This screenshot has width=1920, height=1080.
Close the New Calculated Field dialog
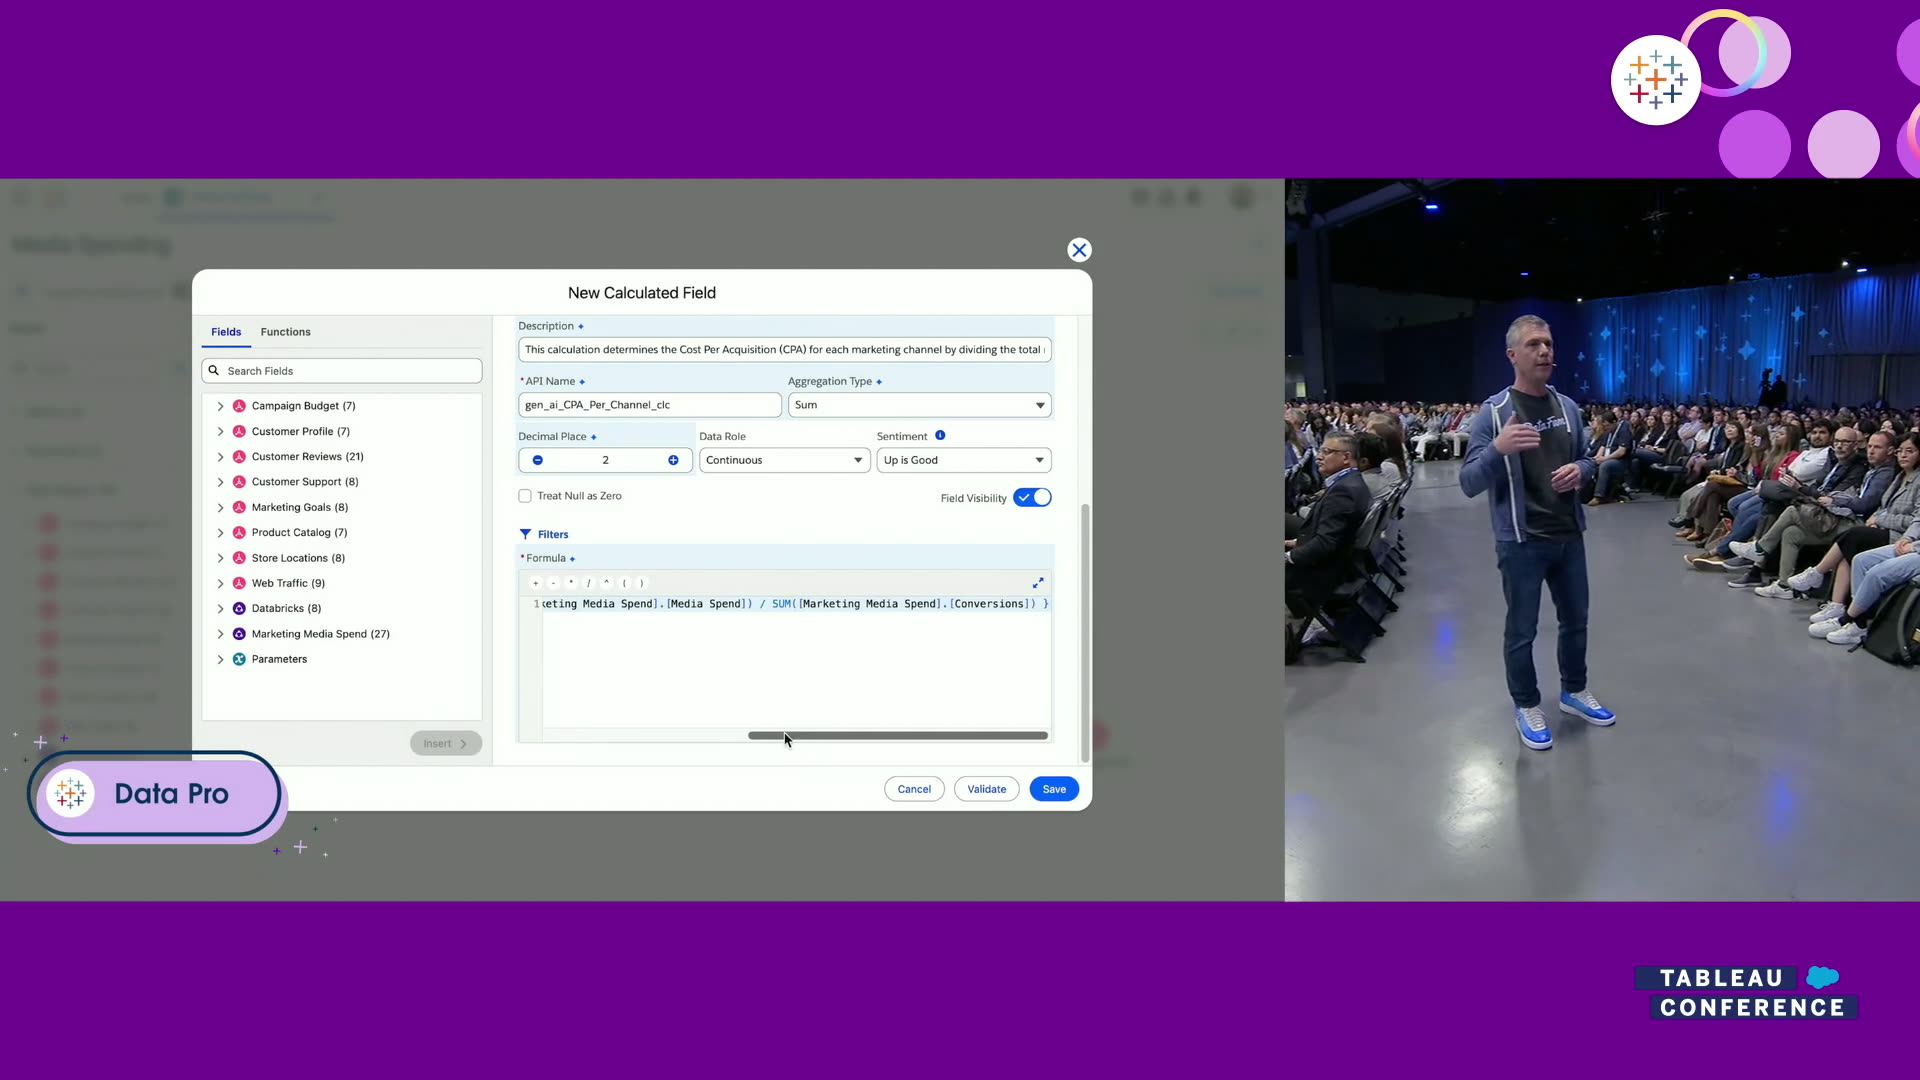(1079, 250)
